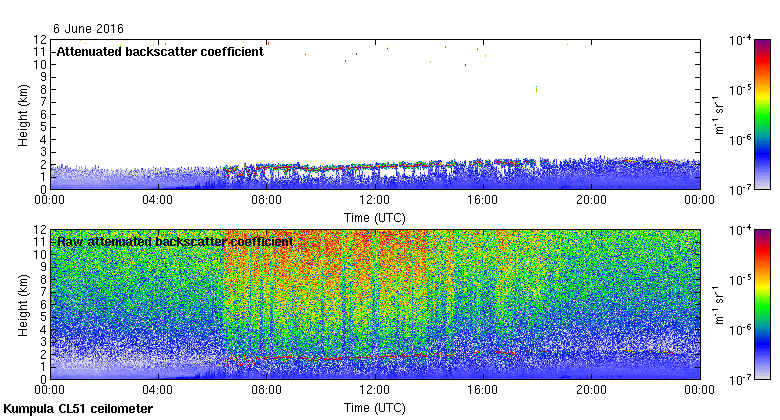Click the 20:00 tick label under the bottom plot
Viewport: 780px width, 420px height.
(591, 390)
